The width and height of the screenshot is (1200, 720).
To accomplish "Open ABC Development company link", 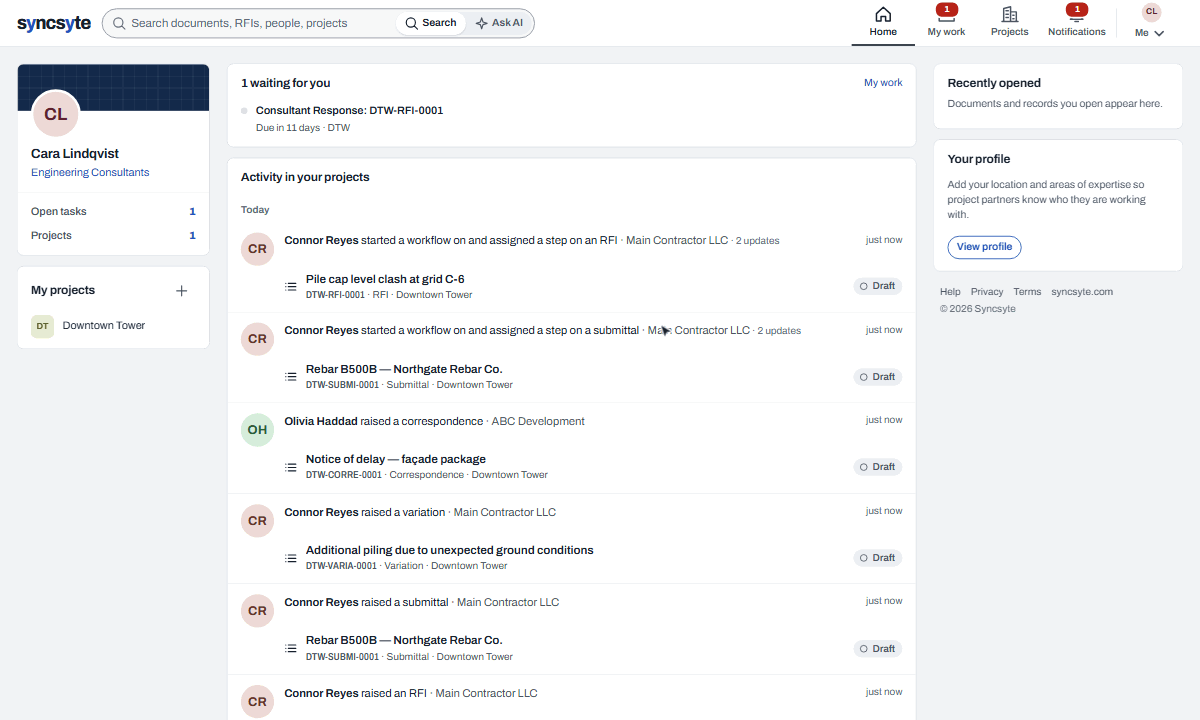I will click(538, 421).
